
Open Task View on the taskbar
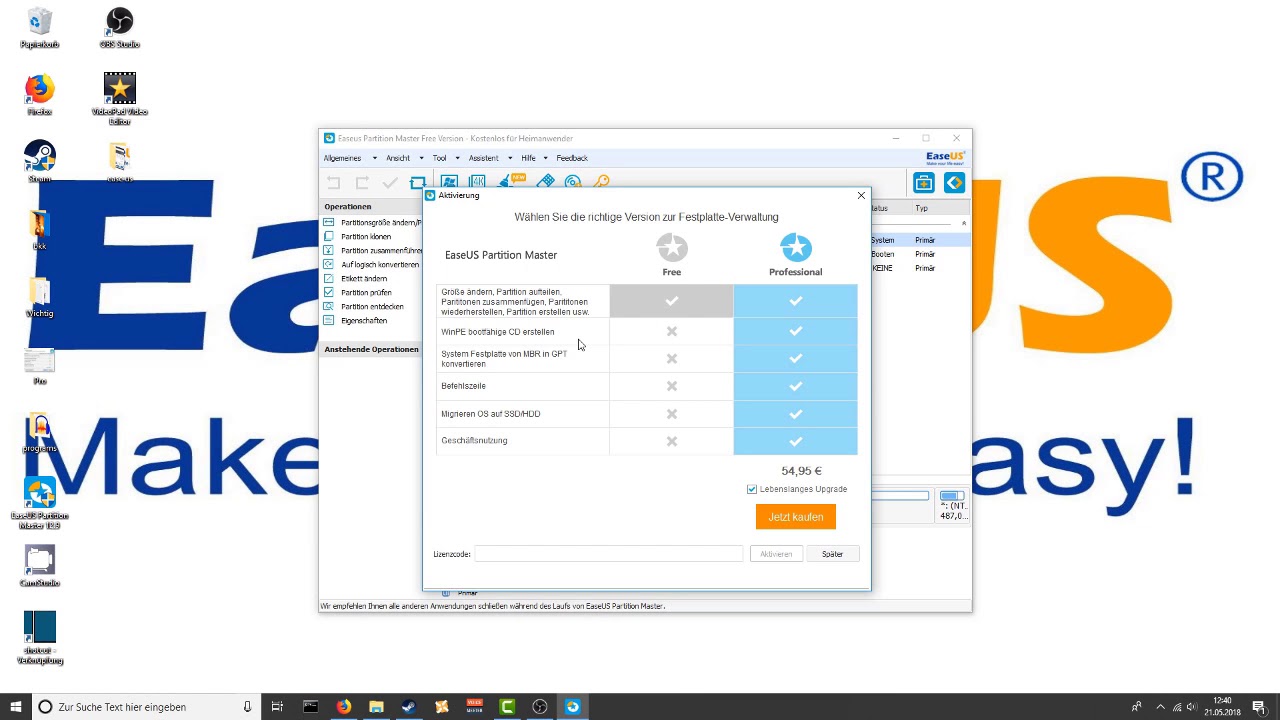[277, 707]
